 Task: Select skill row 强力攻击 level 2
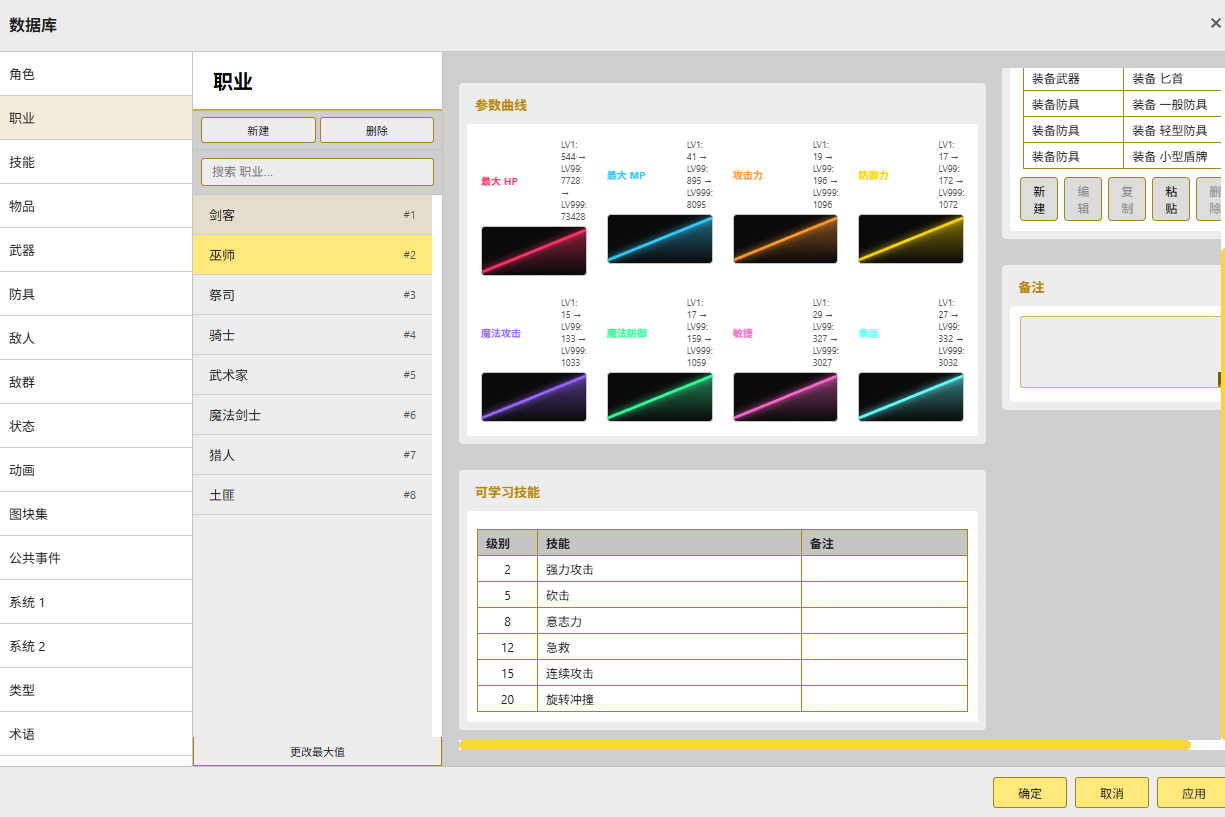tap(722, 569)
